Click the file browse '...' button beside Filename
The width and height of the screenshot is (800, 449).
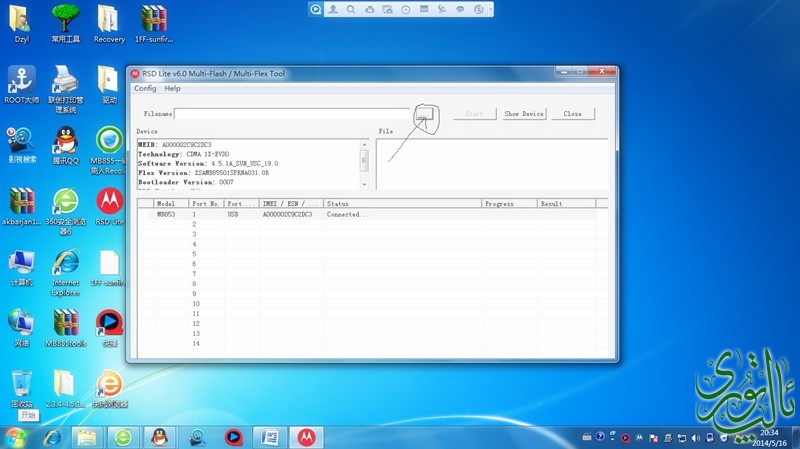(x=424, y=114)
